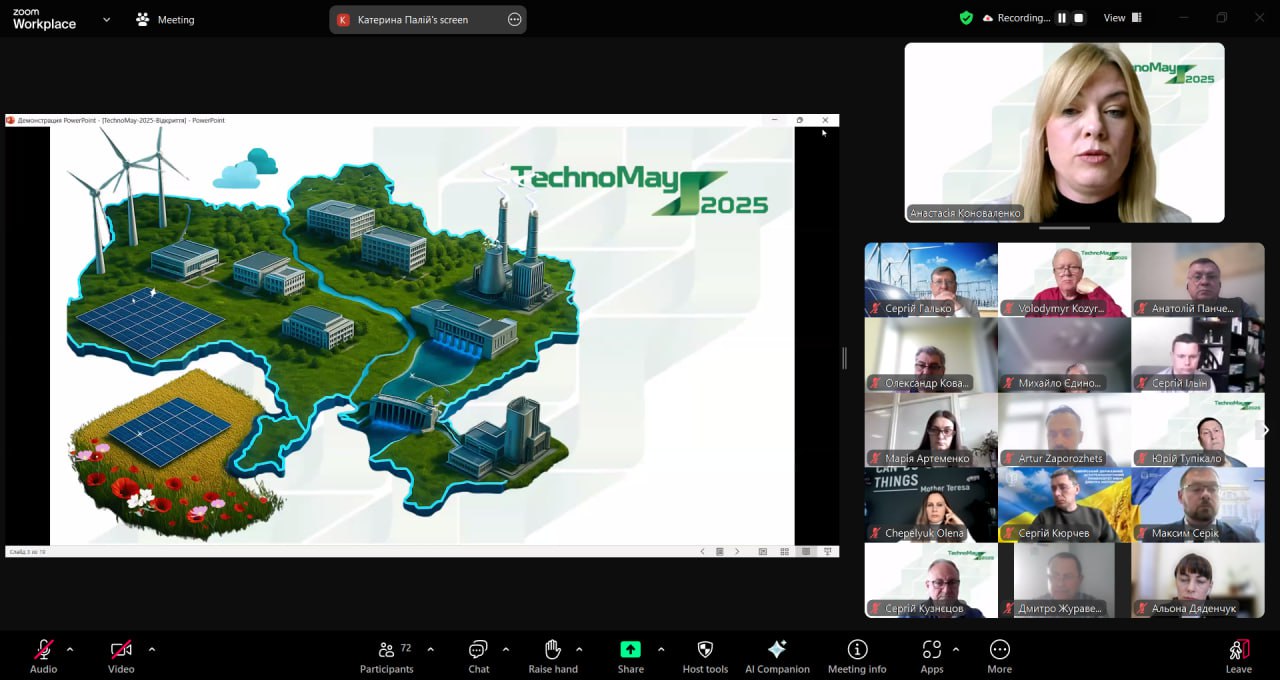Go to previous slide in PowerPoint
This screenshot has height=680, width=1280.
coord(702,551)
